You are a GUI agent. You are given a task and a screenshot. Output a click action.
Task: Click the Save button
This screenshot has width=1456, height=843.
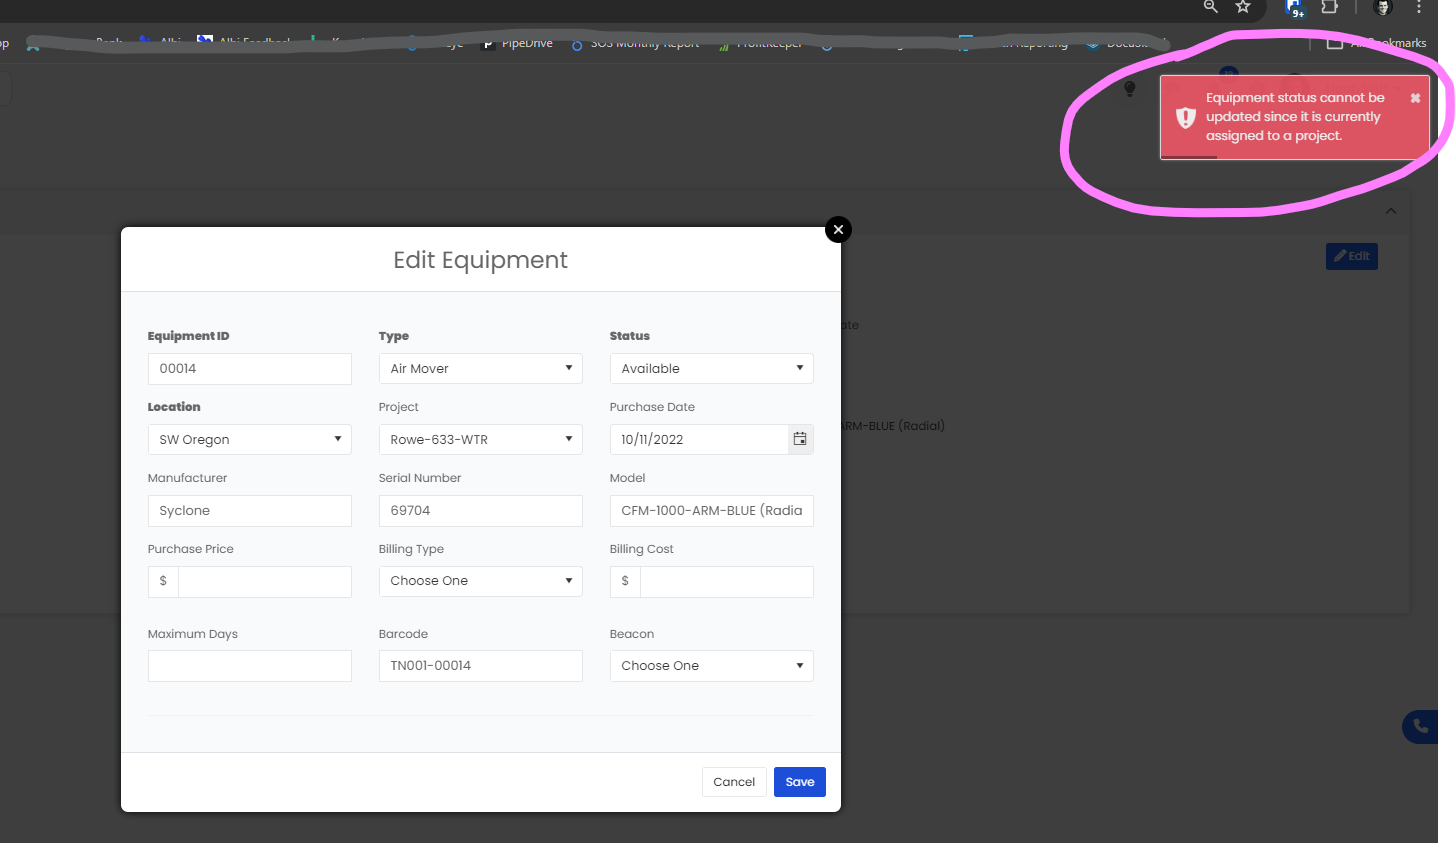click(x=799, y=782)
